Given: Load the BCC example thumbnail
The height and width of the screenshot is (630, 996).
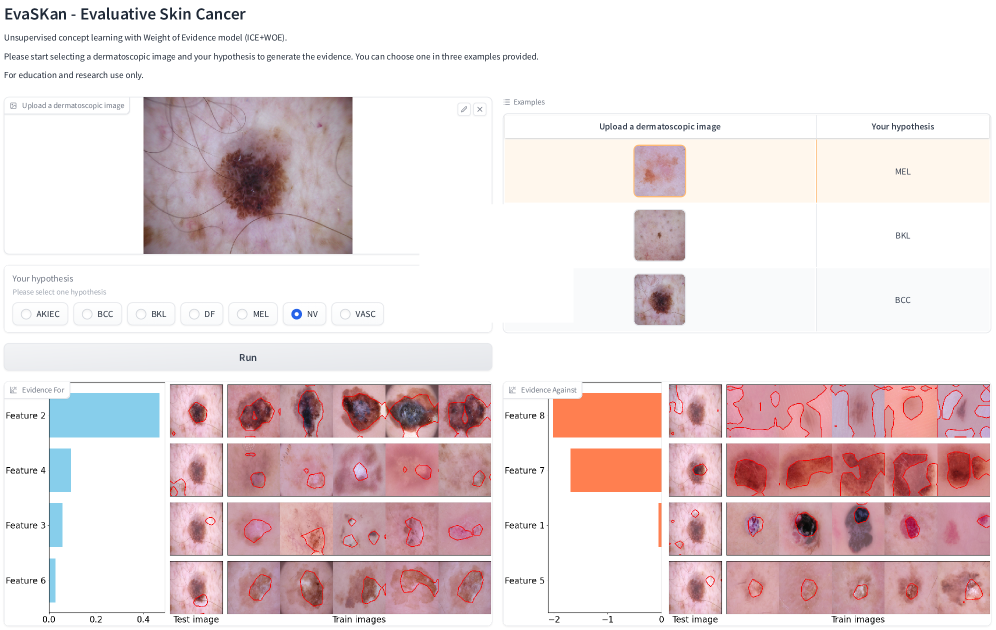Looking at the screenshot, I should coord(659,299).
